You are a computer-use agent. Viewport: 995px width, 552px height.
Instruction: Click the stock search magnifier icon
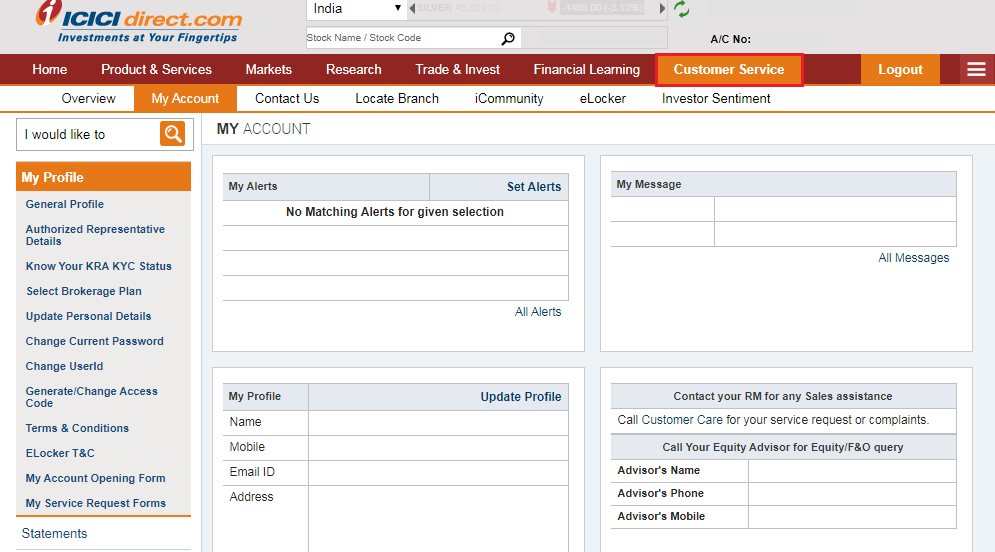pos(508,39)
